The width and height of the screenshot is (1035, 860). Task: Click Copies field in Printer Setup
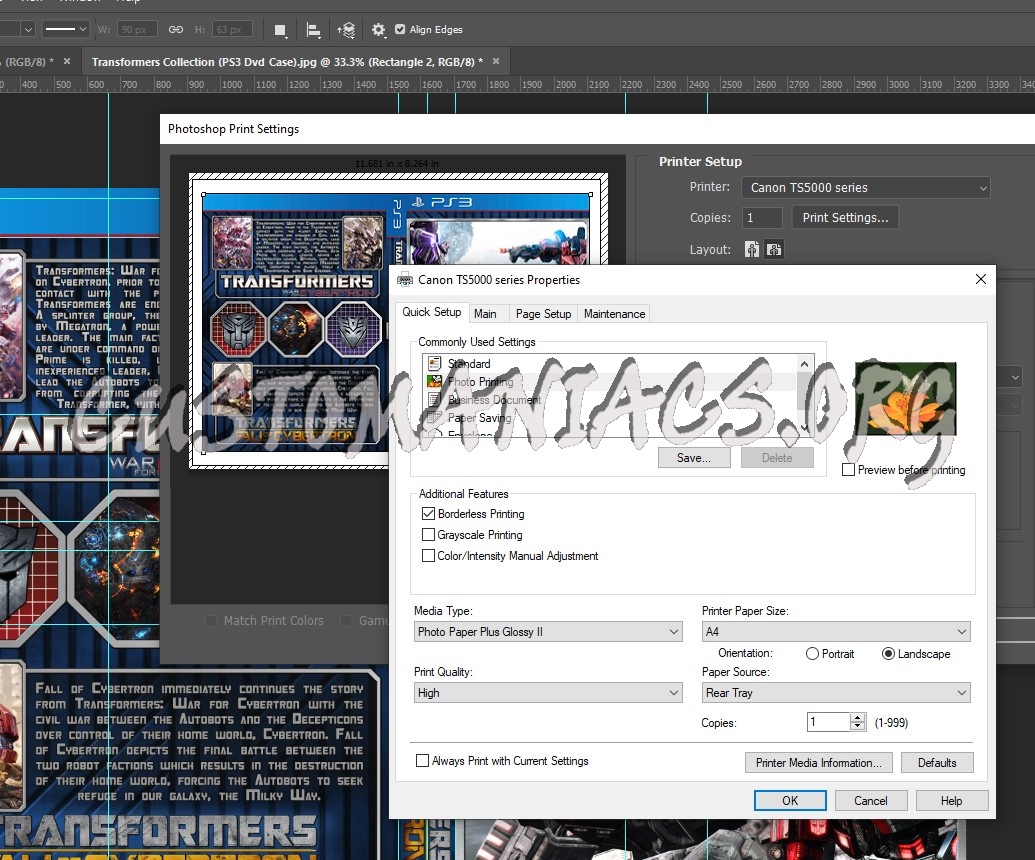click(762, 218)
